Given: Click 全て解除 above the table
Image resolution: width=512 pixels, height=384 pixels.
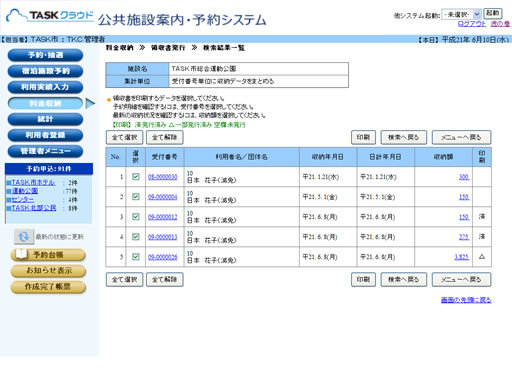Looking at the screenshot, I should tap(165, 137).
